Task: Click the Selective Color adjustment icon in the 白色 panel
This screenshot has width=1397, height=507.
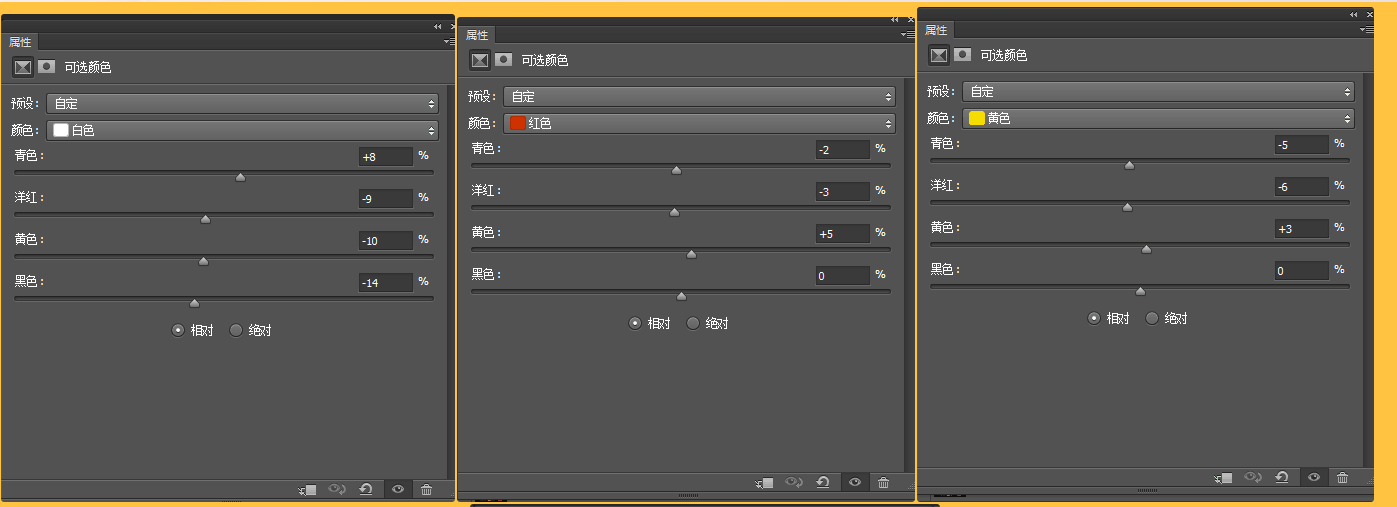Action: click(x=22, y=67)
